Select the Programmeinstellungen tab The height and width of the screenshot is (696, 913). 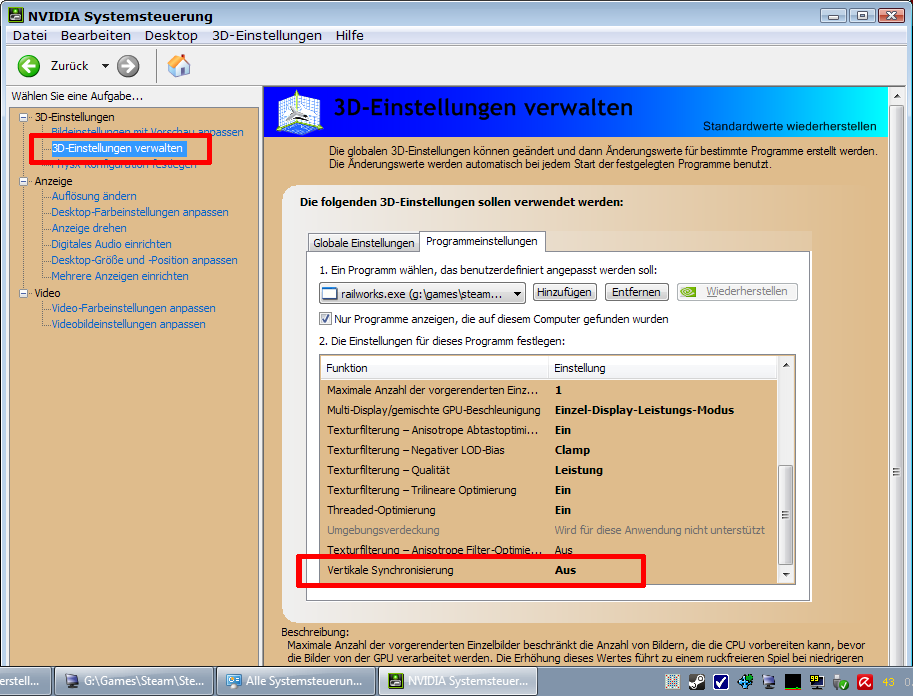point(482,241)
